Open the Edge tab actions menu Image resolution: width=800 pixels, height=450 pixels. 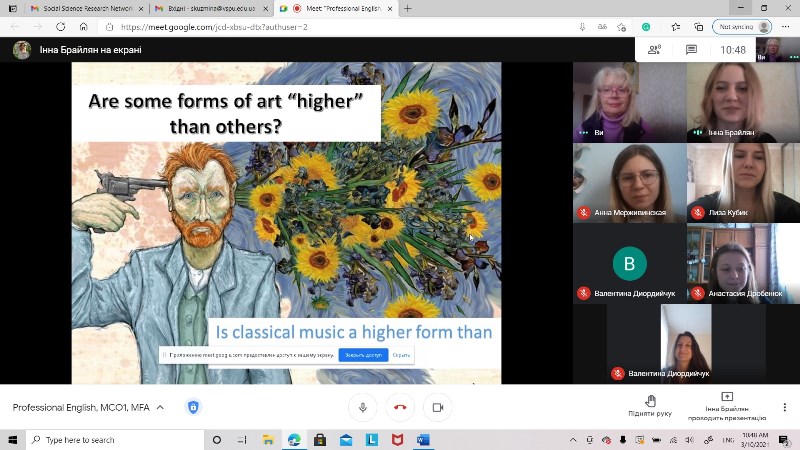point(13,9)
